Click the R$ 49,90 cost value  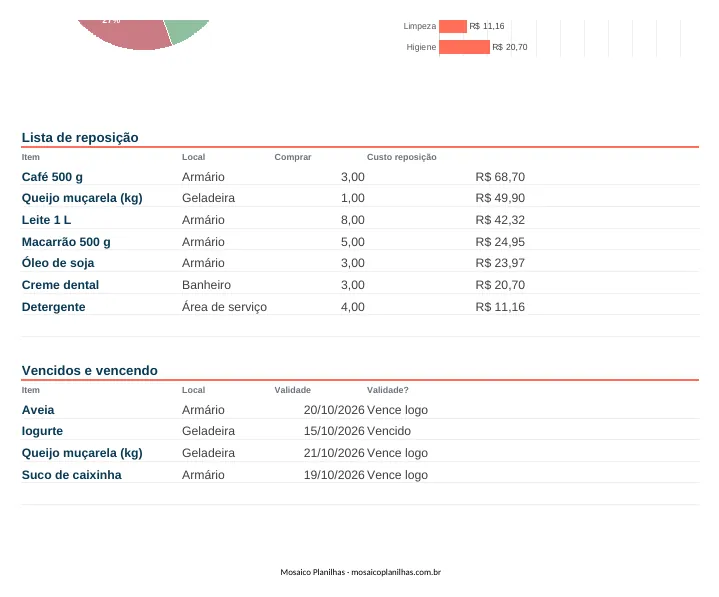pyautogui.click(x=500, y=198)
